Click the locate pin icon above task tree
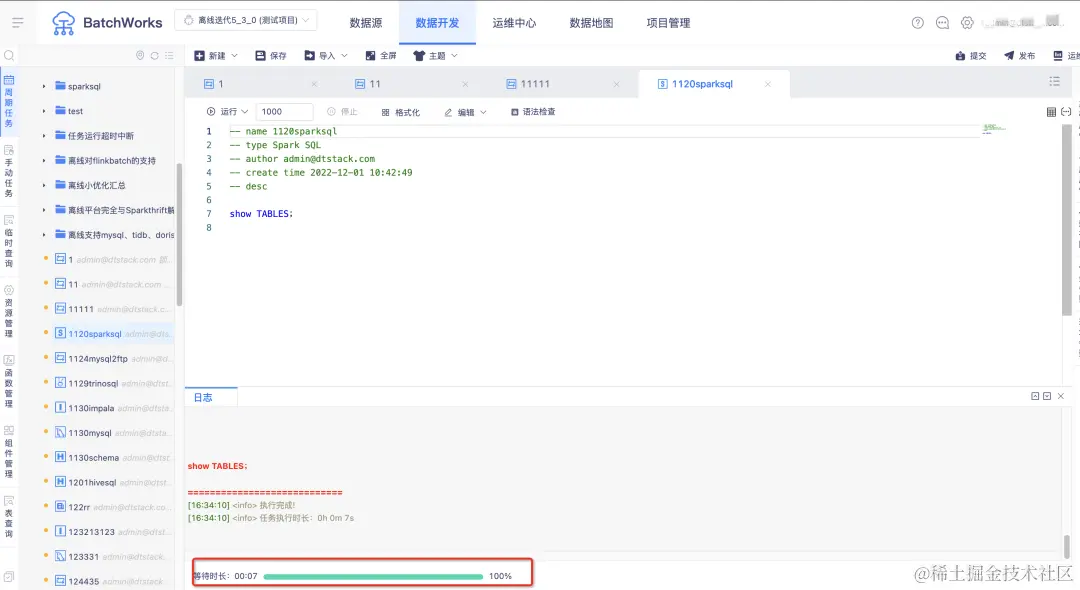 point(140,56)
